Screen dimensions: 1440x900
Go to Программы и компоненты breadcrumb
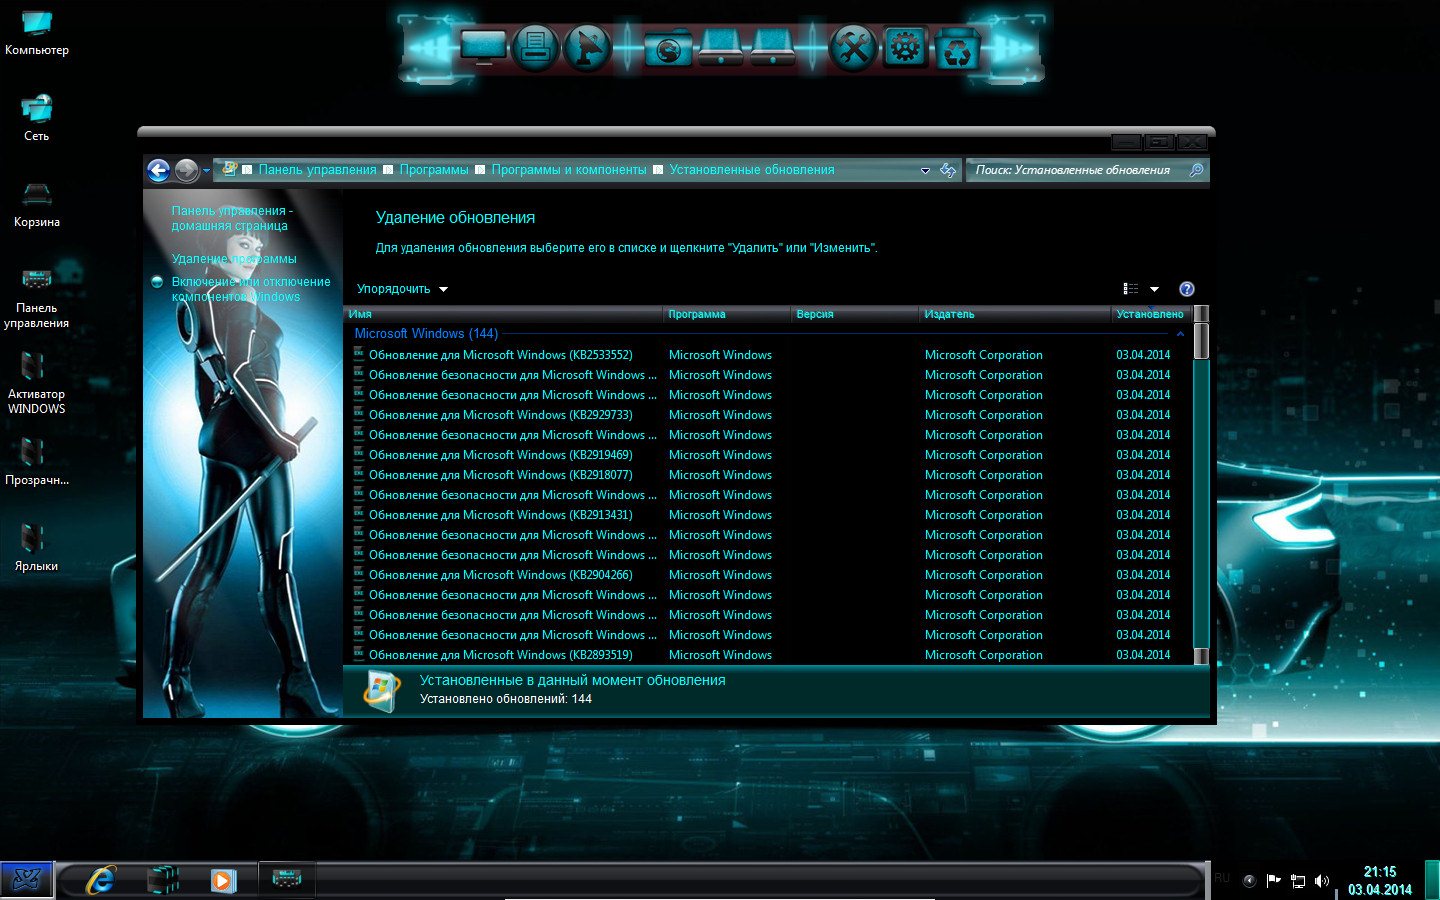pos(569,170)
